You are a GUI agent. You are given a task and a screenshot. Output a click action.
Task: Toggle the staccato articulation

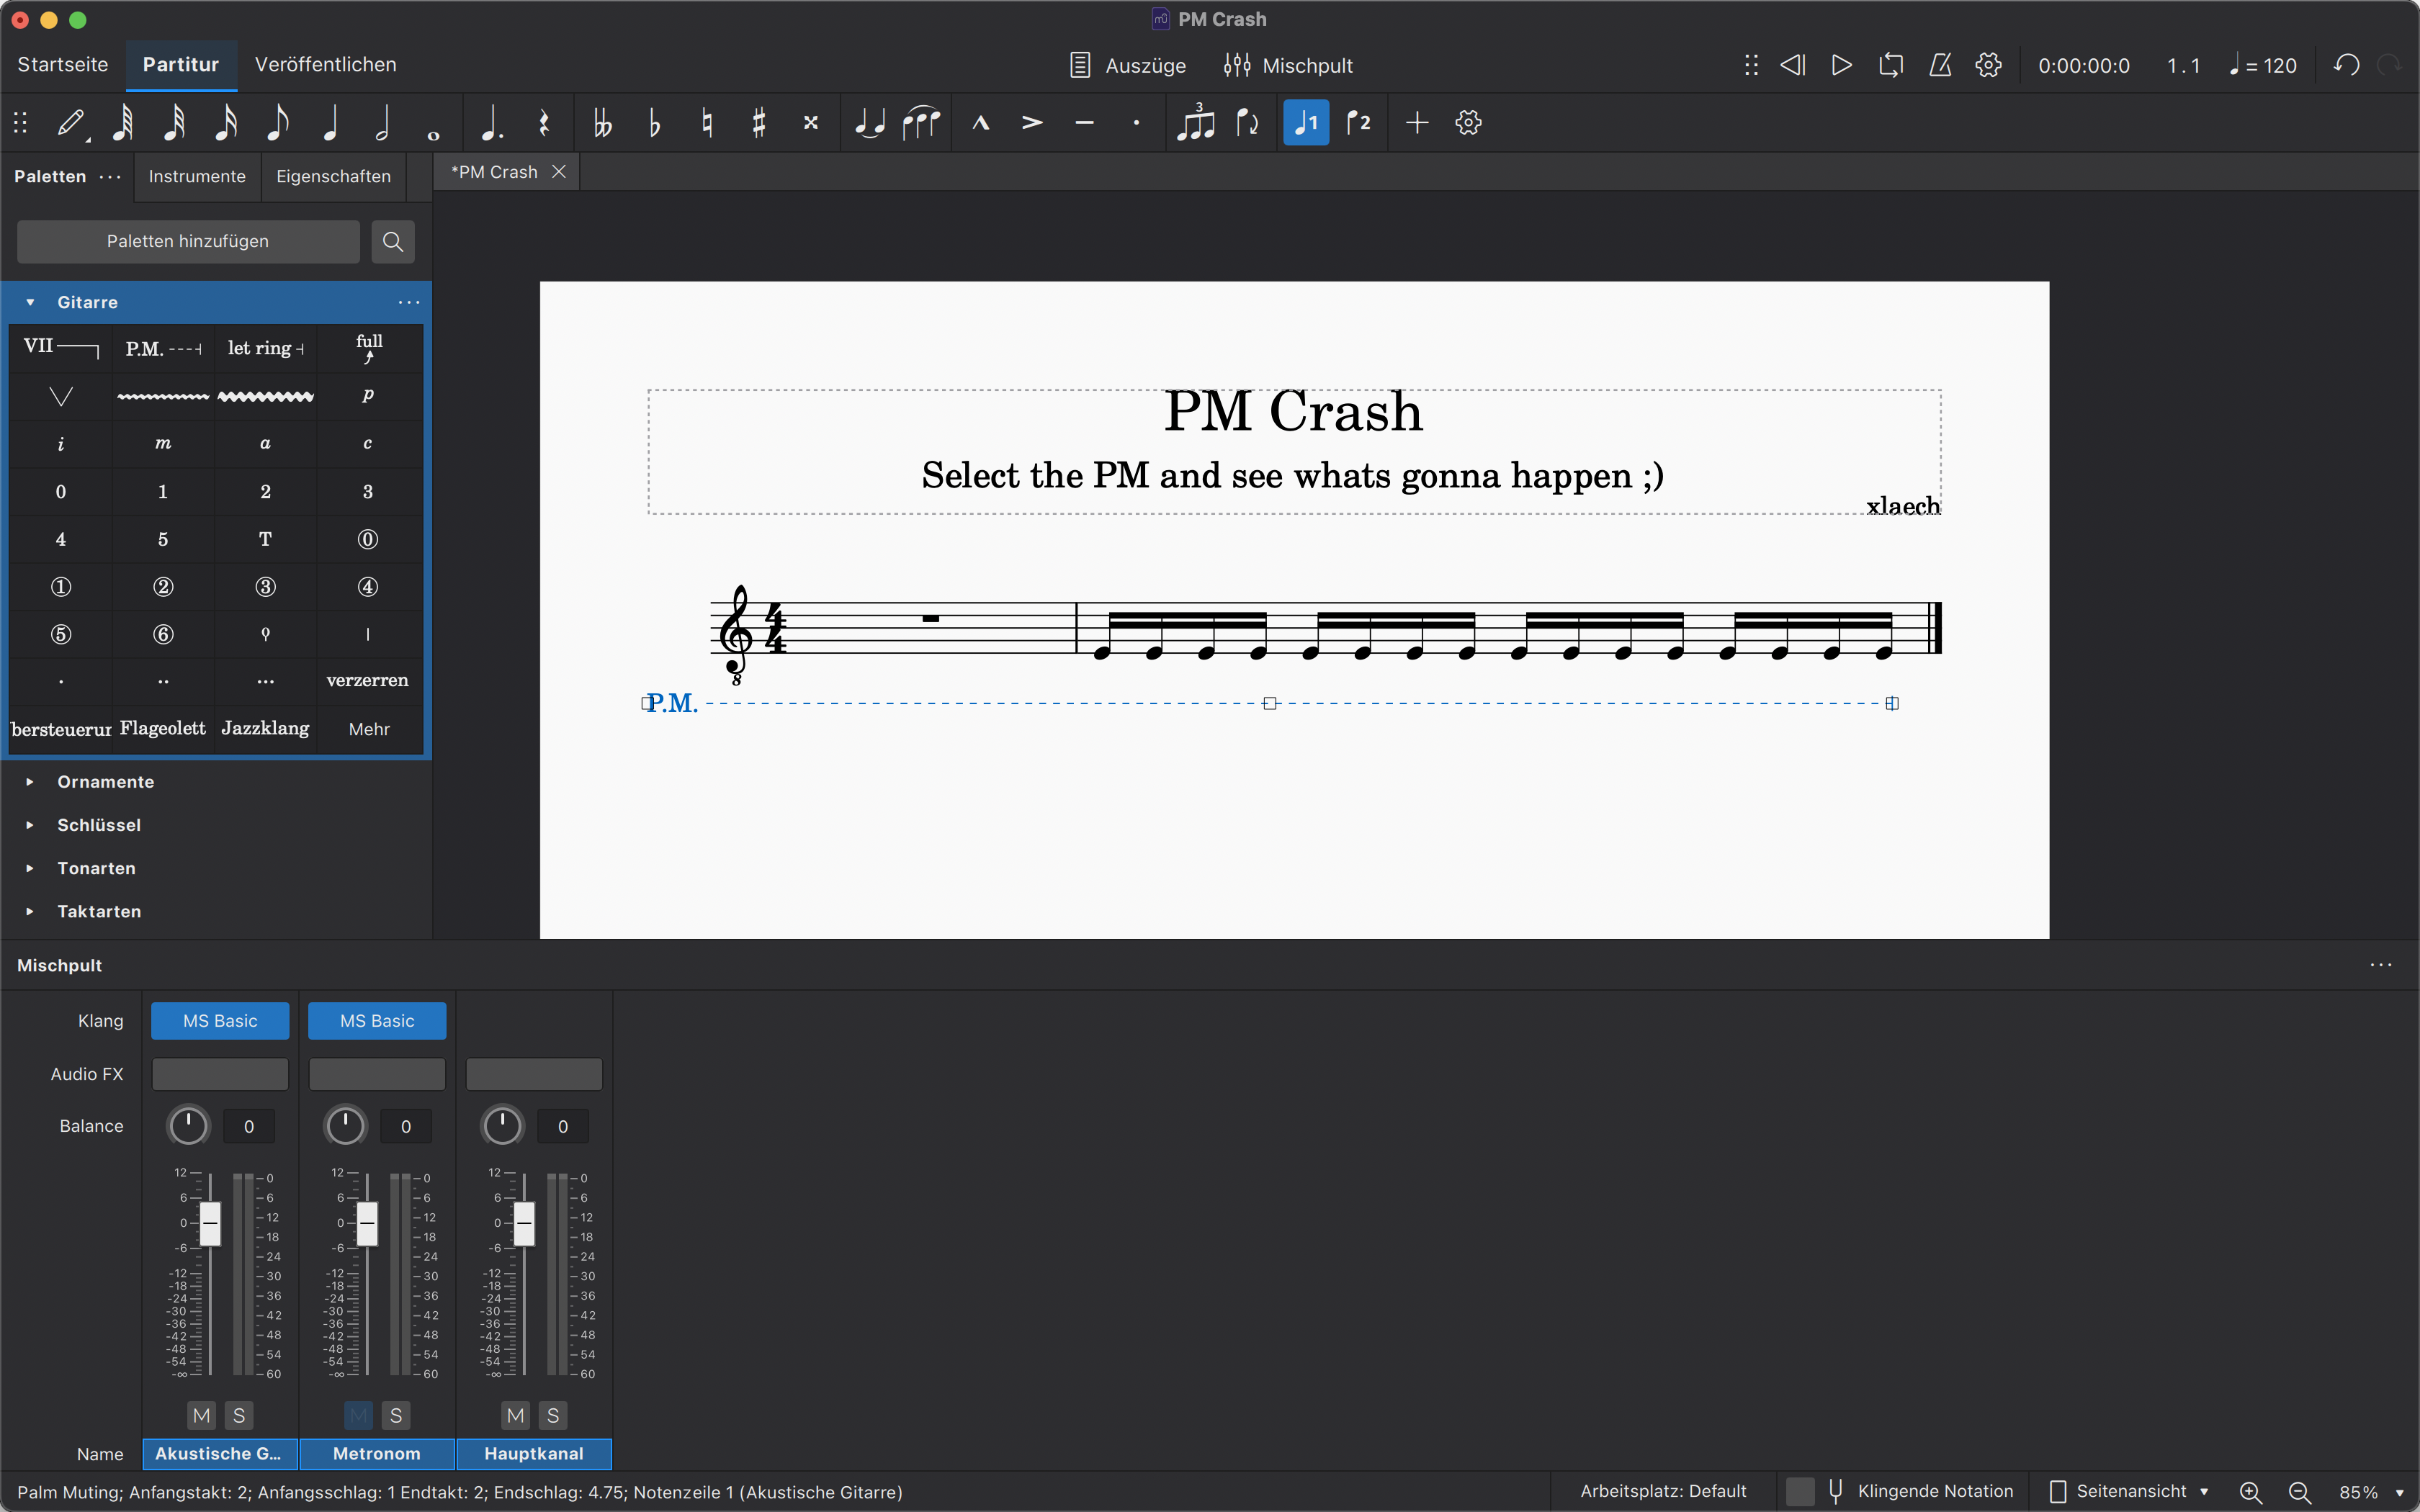coord(1136,122)
